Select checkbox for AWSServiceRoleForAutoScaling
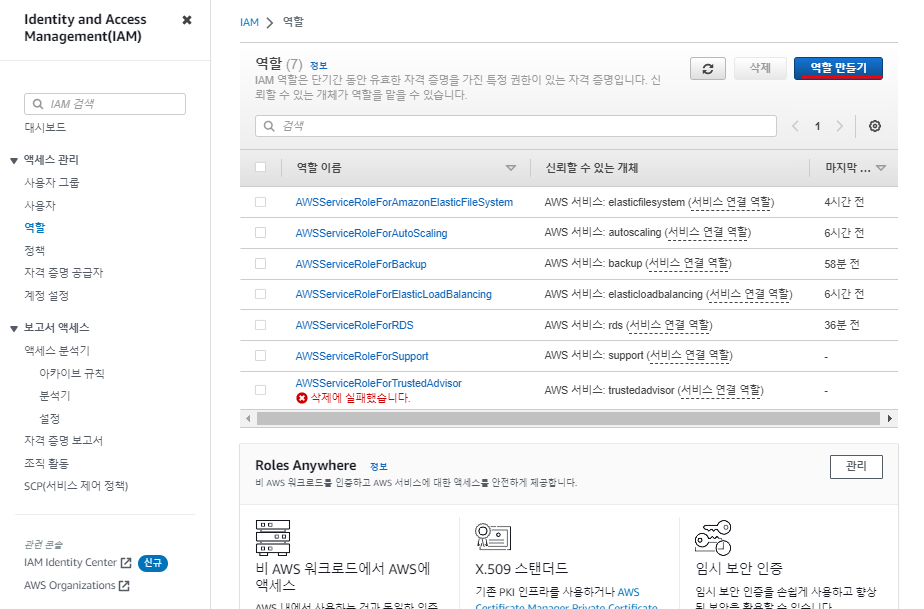The height and width of the screenshot is (609, 924). (260, 233)
